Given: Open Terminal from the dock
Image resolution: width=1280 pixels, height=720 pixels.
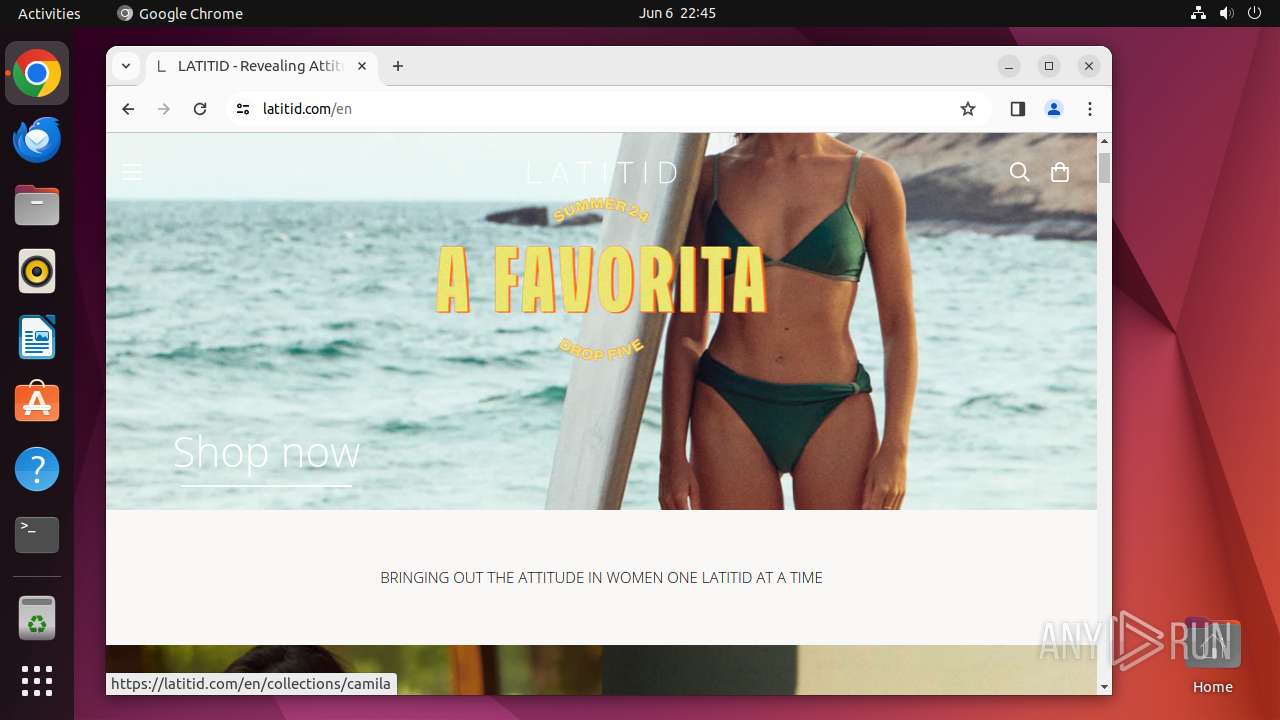Looking at the screenshot, I should (x=37, y=535).
